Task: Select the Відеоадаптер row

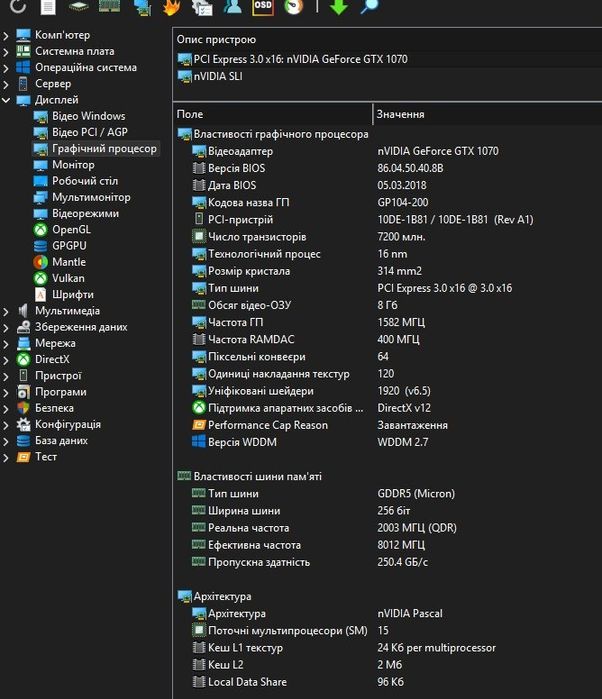Action: click(388, 151)
